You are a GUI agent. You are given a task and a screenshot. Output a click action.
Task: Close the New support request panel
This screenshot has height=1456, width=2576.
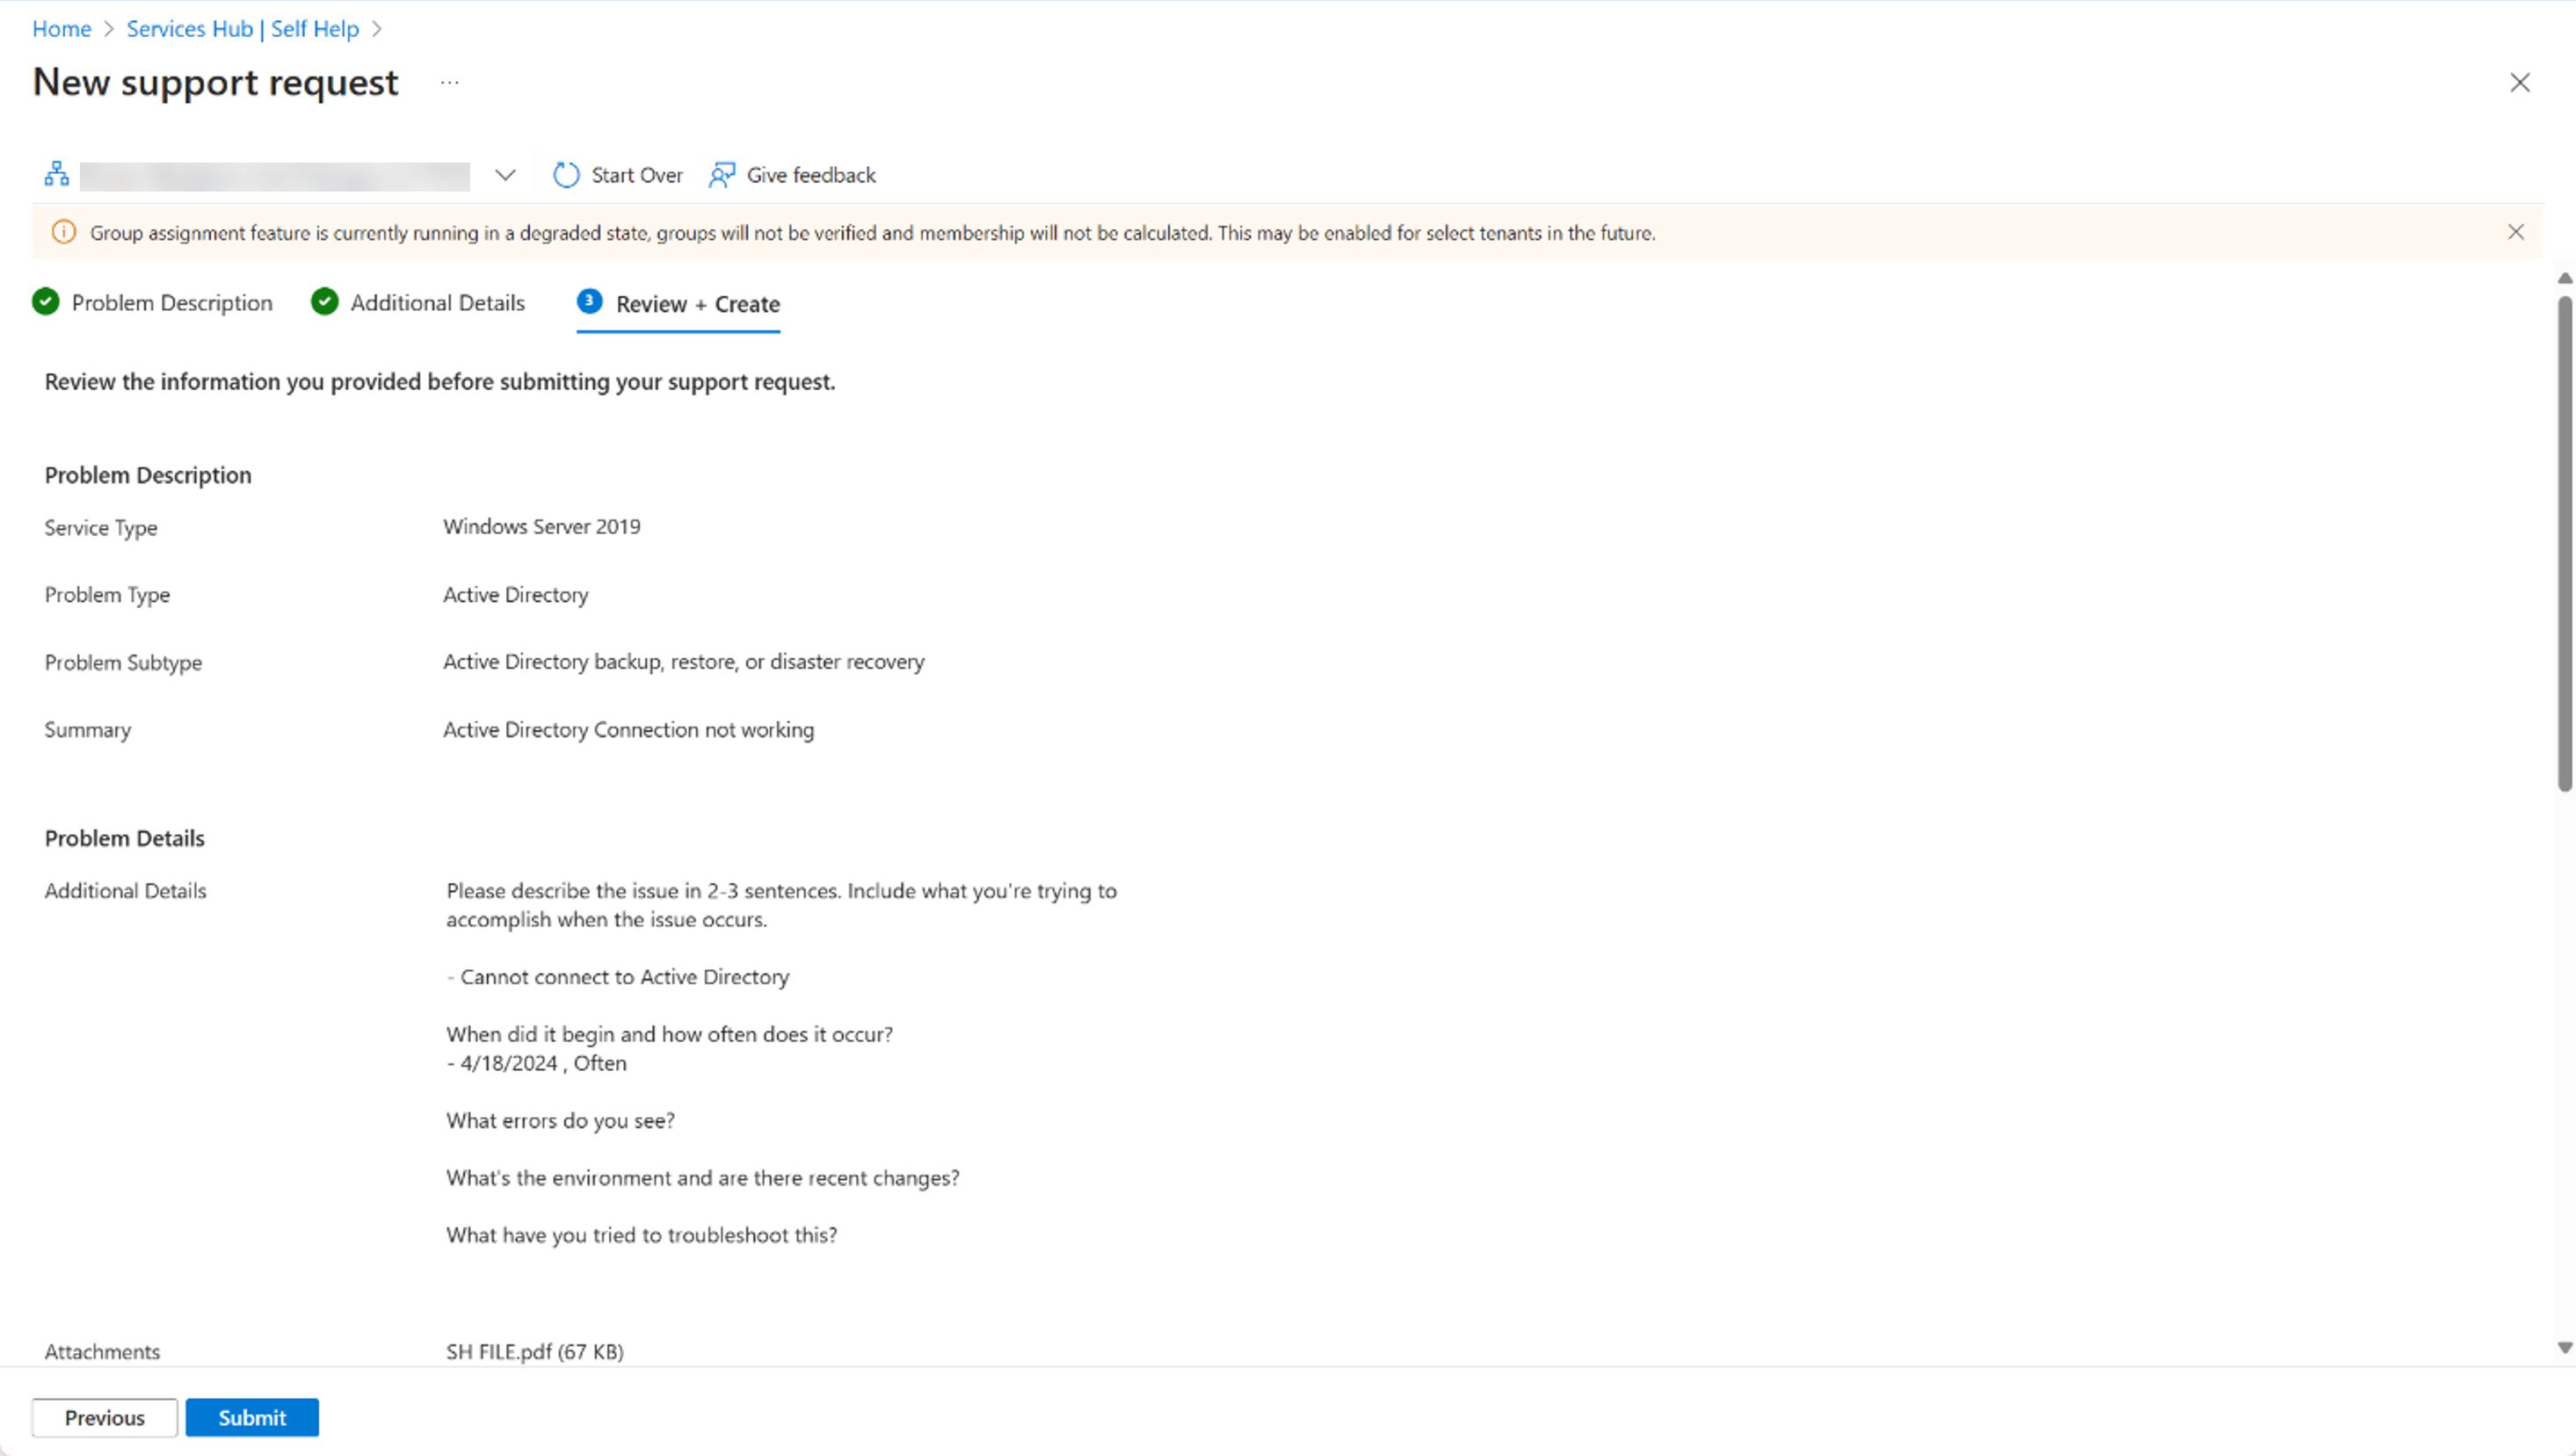click(x=2522, y=83)
